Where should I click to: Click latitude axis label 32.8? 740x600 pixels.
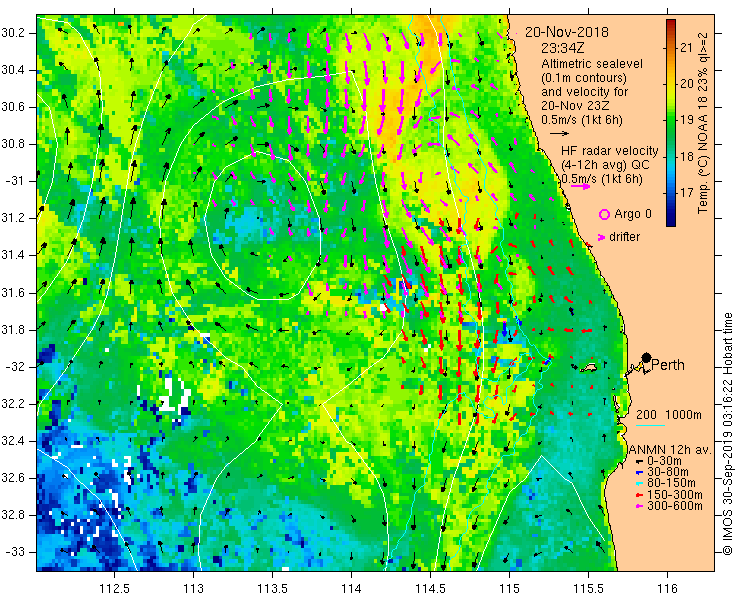coord(13,515)
